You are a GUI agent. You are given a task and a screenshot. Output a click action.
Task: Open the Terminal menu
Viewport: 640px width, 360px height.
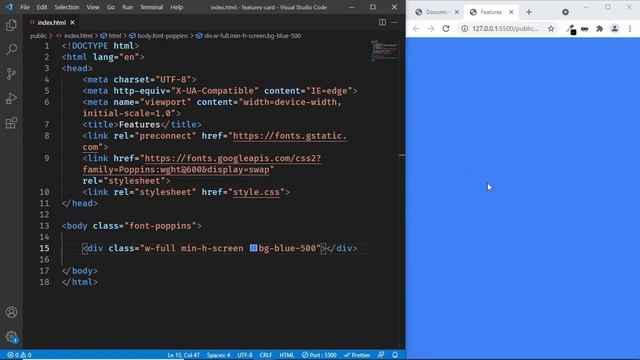click(x=151, y=7)
